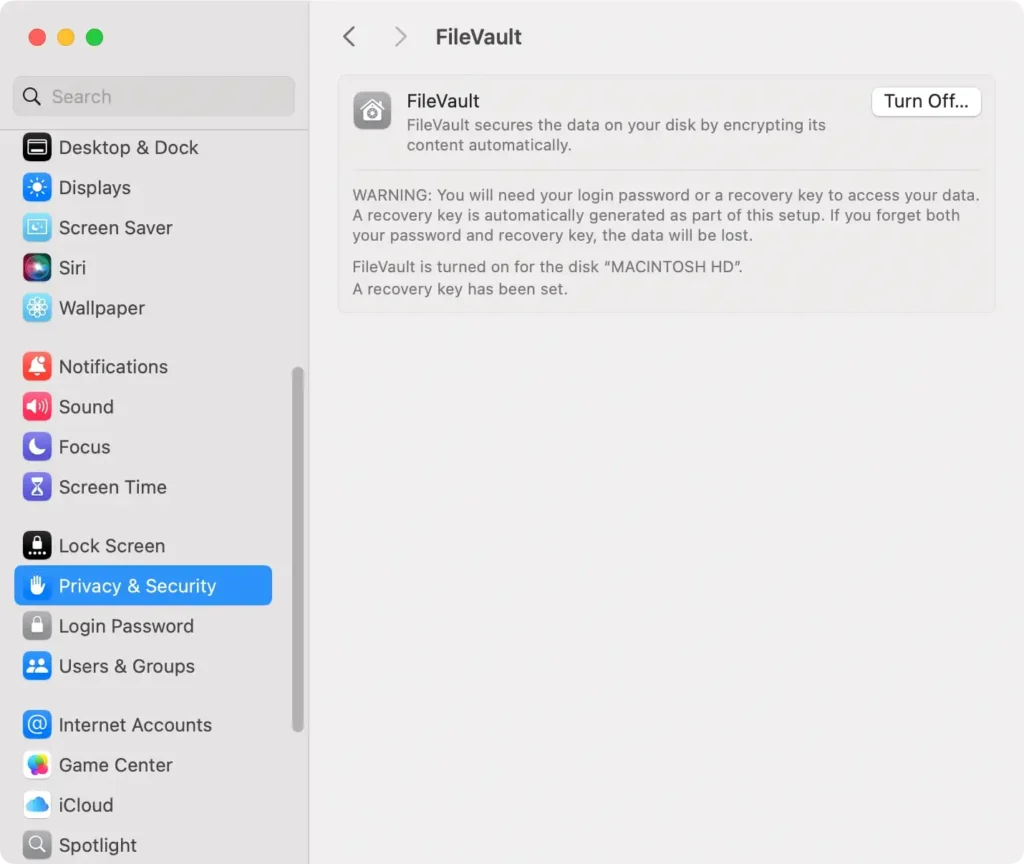
Task: Focus the Search field in sidebar
Action: coord(154,97)
